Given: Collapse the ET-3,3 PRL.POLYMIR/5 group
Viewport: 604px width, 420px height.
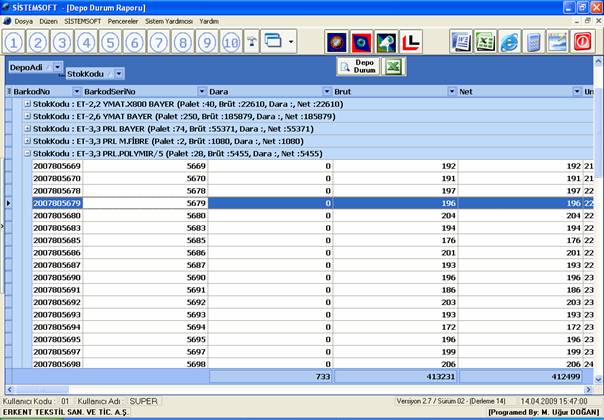Looking at the screenshot, I should coord(27,154).
